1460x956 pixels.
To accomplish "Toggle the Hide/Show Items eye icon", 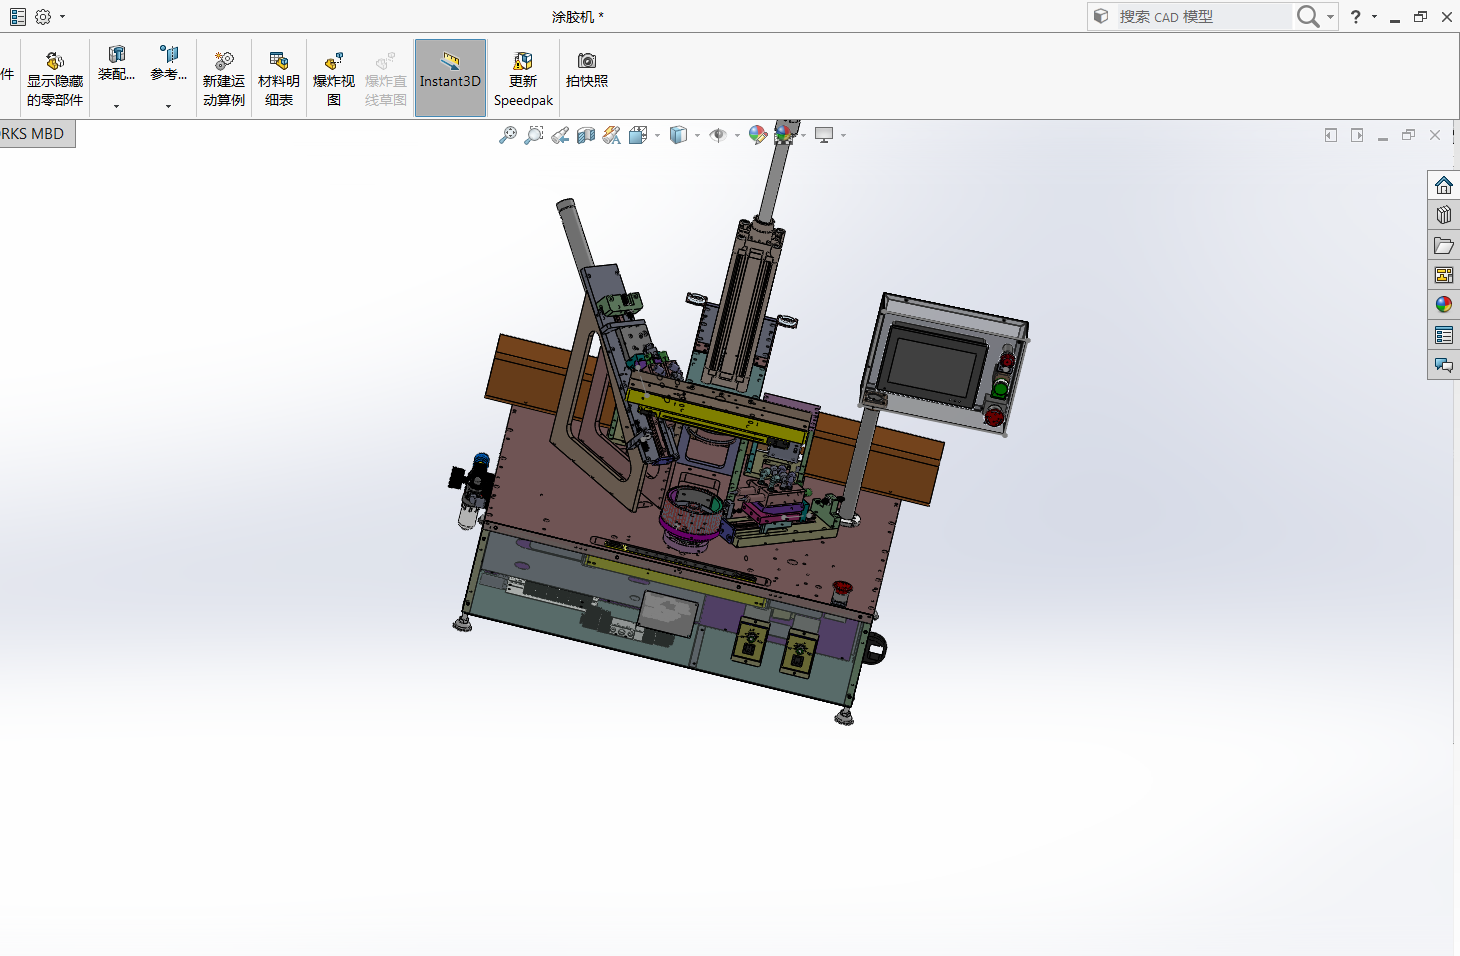I will coord(718,135).
